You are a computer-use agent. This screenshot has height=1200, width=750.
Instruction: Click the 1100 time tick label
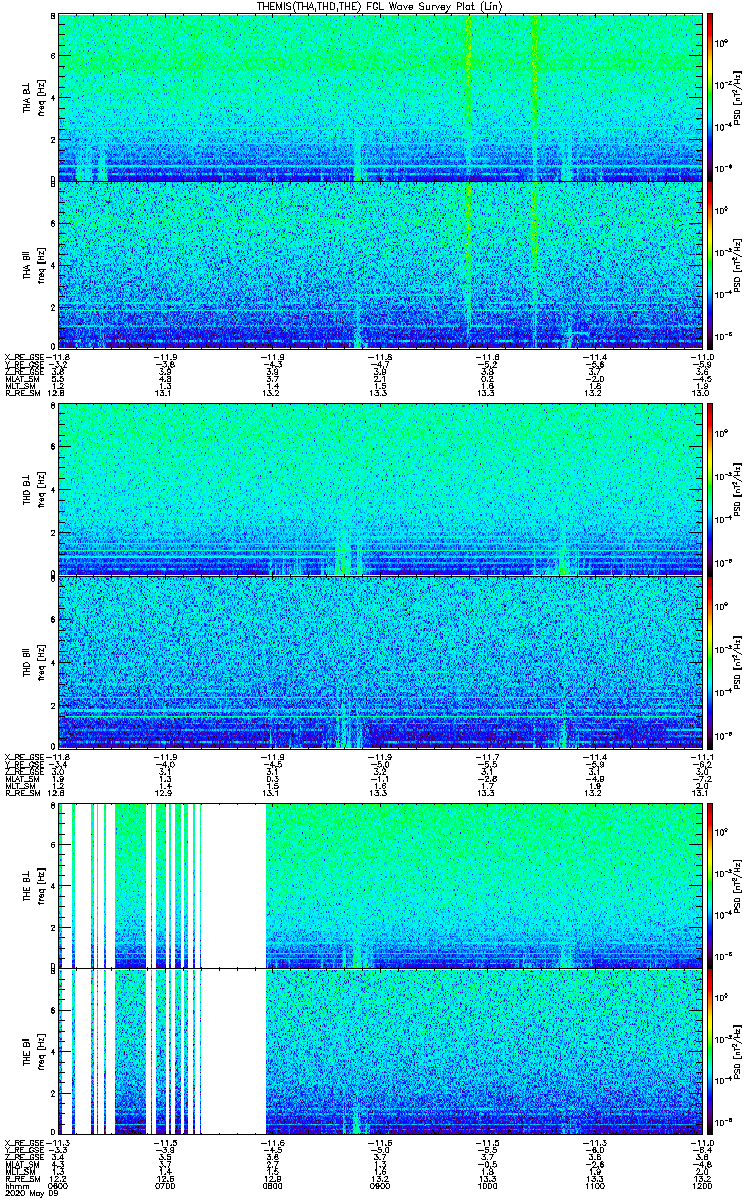click(x=593, y=1184)
